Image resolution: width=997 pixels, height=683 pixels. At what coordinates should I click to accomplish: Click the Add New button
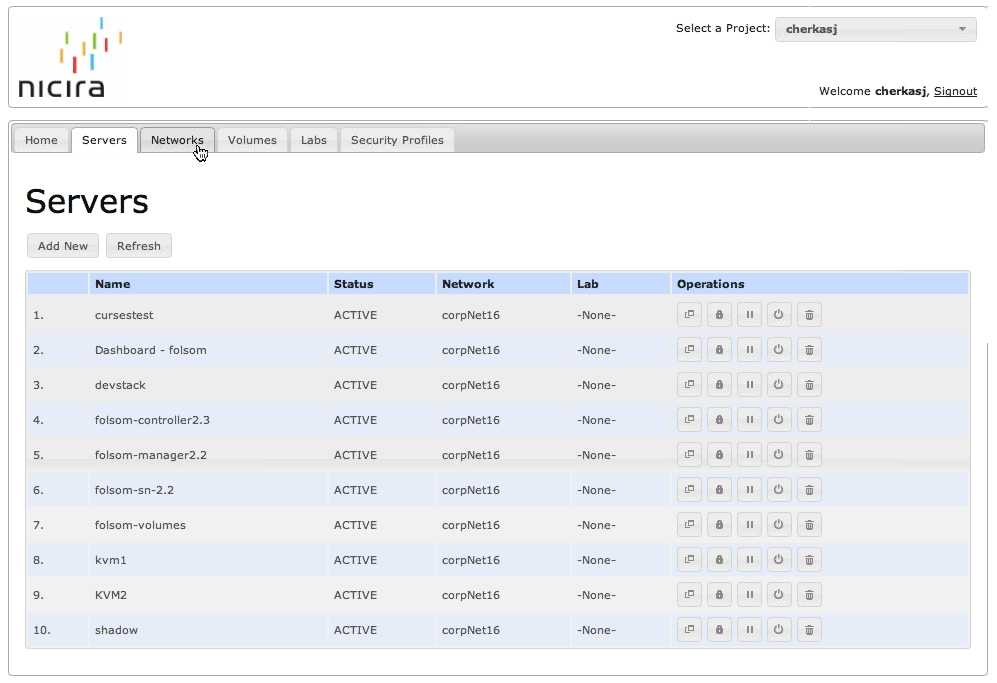pyautogui.click(x=63, y=246)
